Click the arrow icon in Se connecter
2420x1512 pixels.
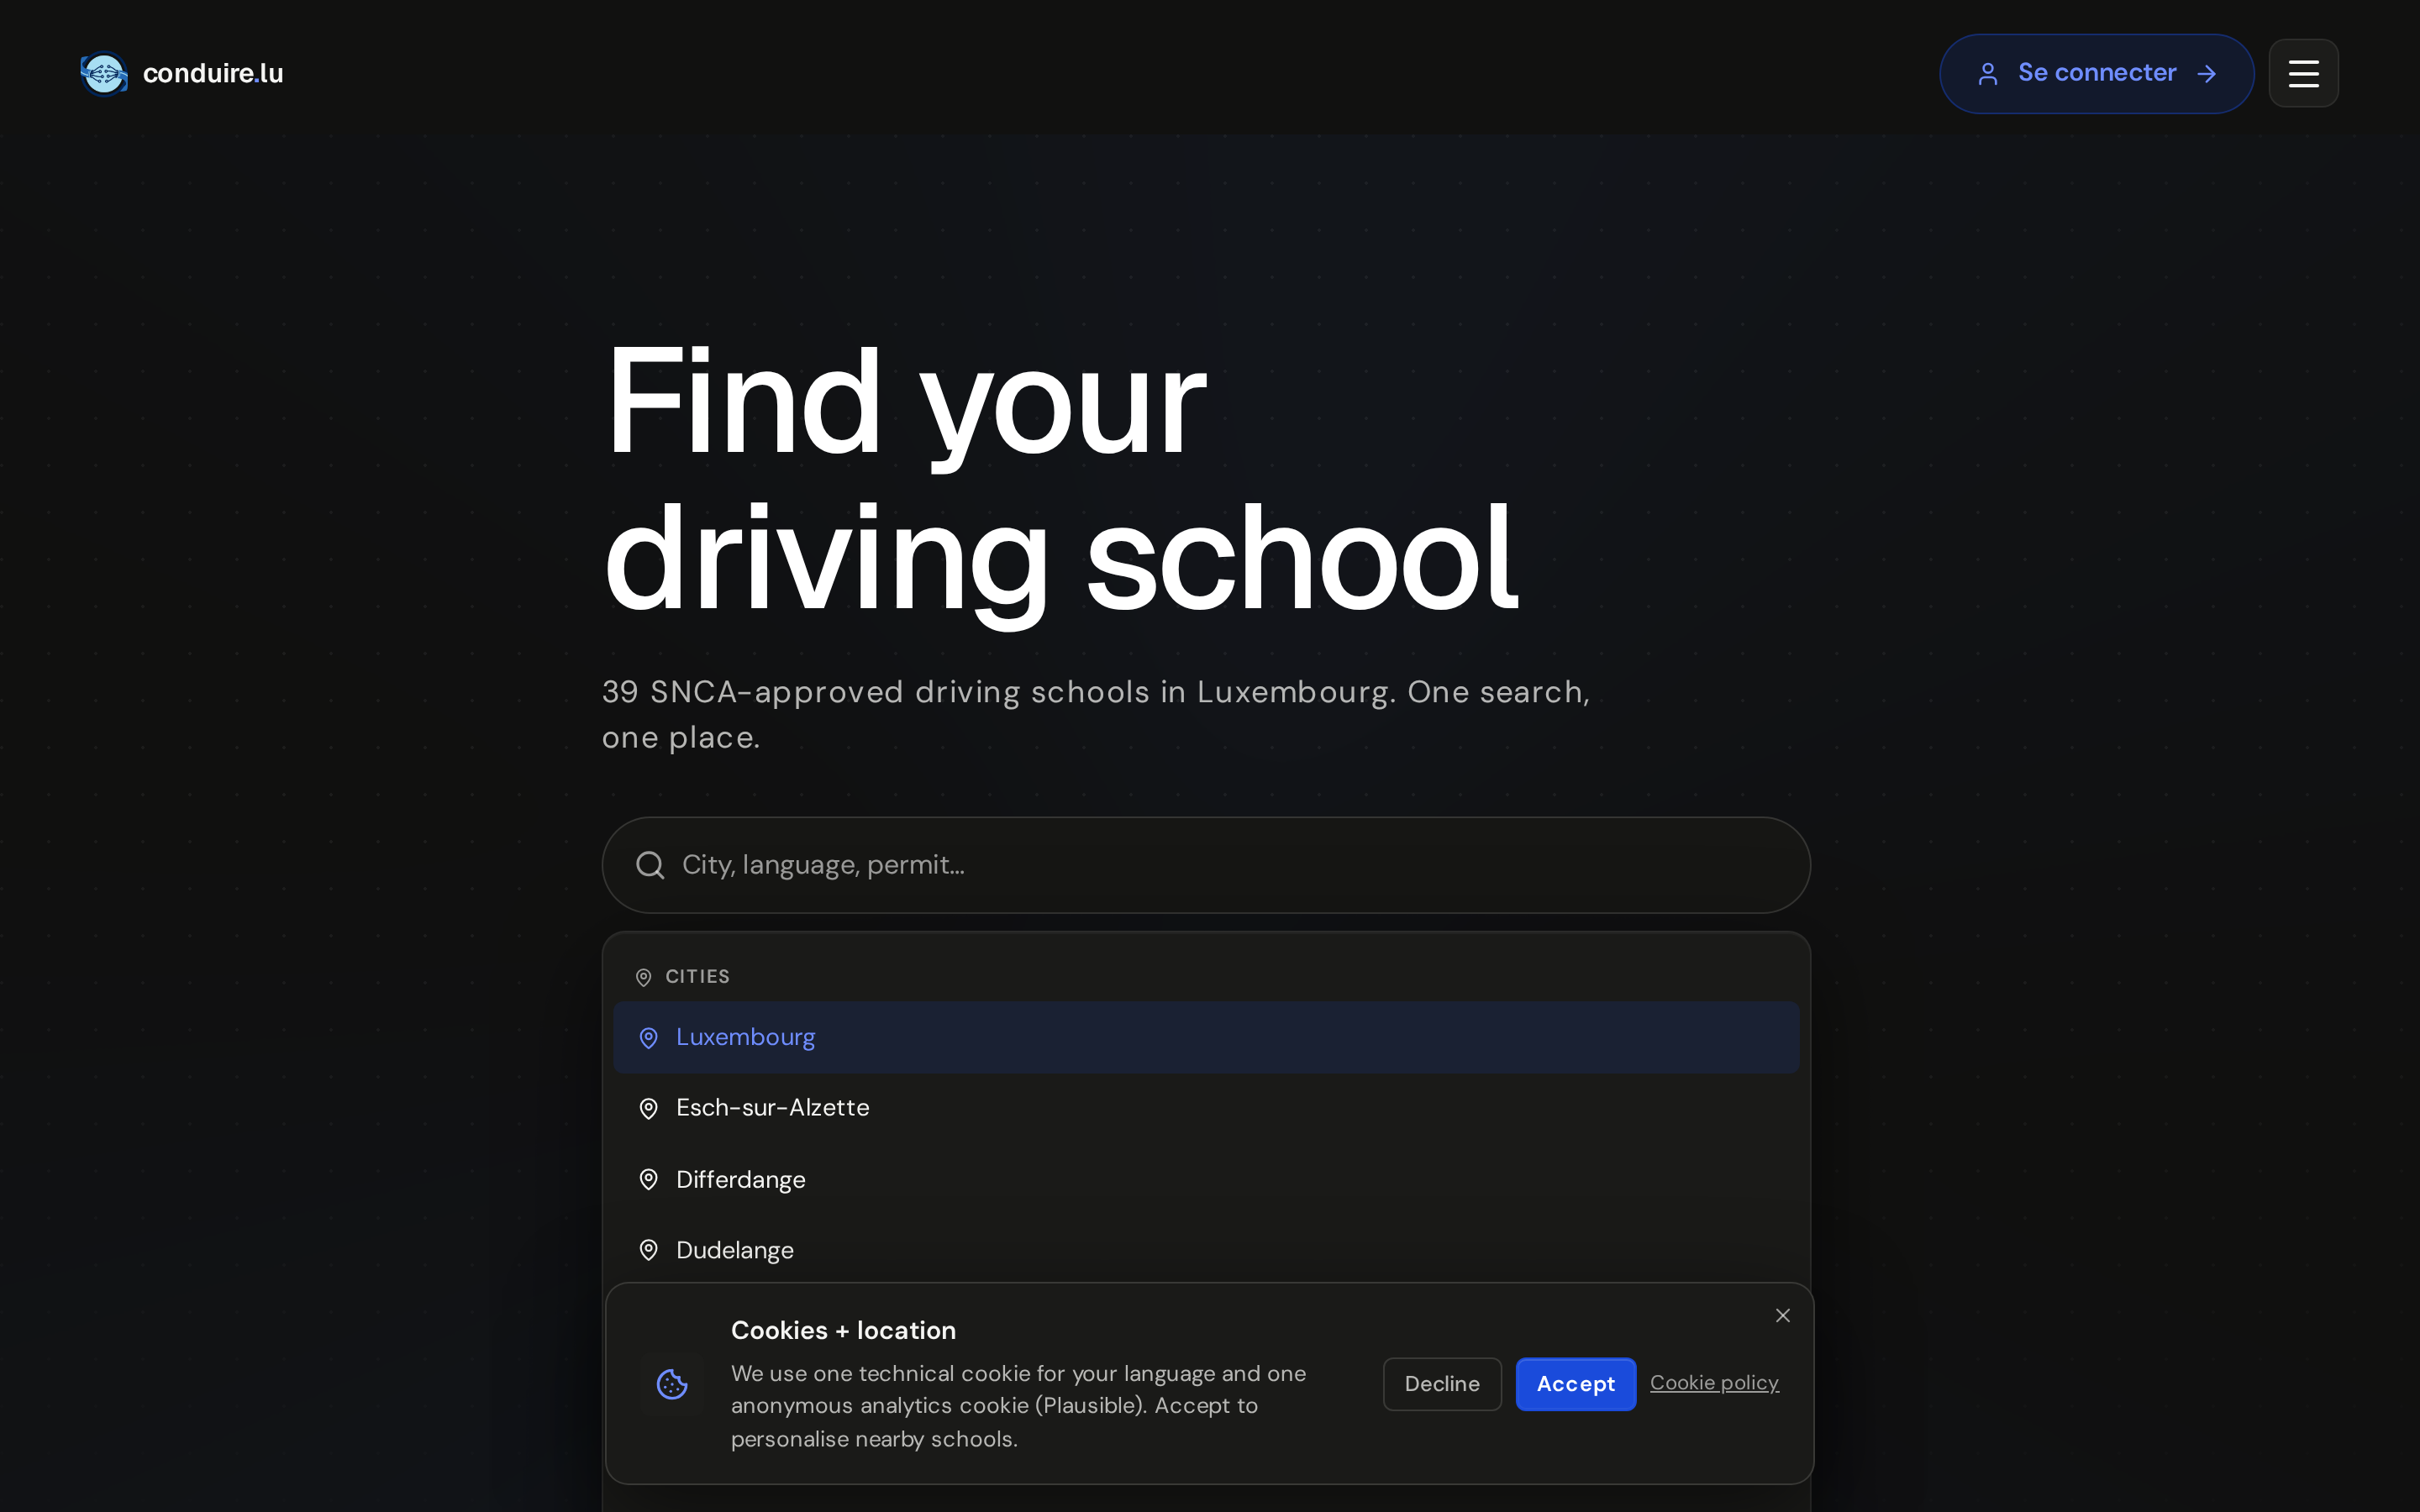click(2207, 74)
